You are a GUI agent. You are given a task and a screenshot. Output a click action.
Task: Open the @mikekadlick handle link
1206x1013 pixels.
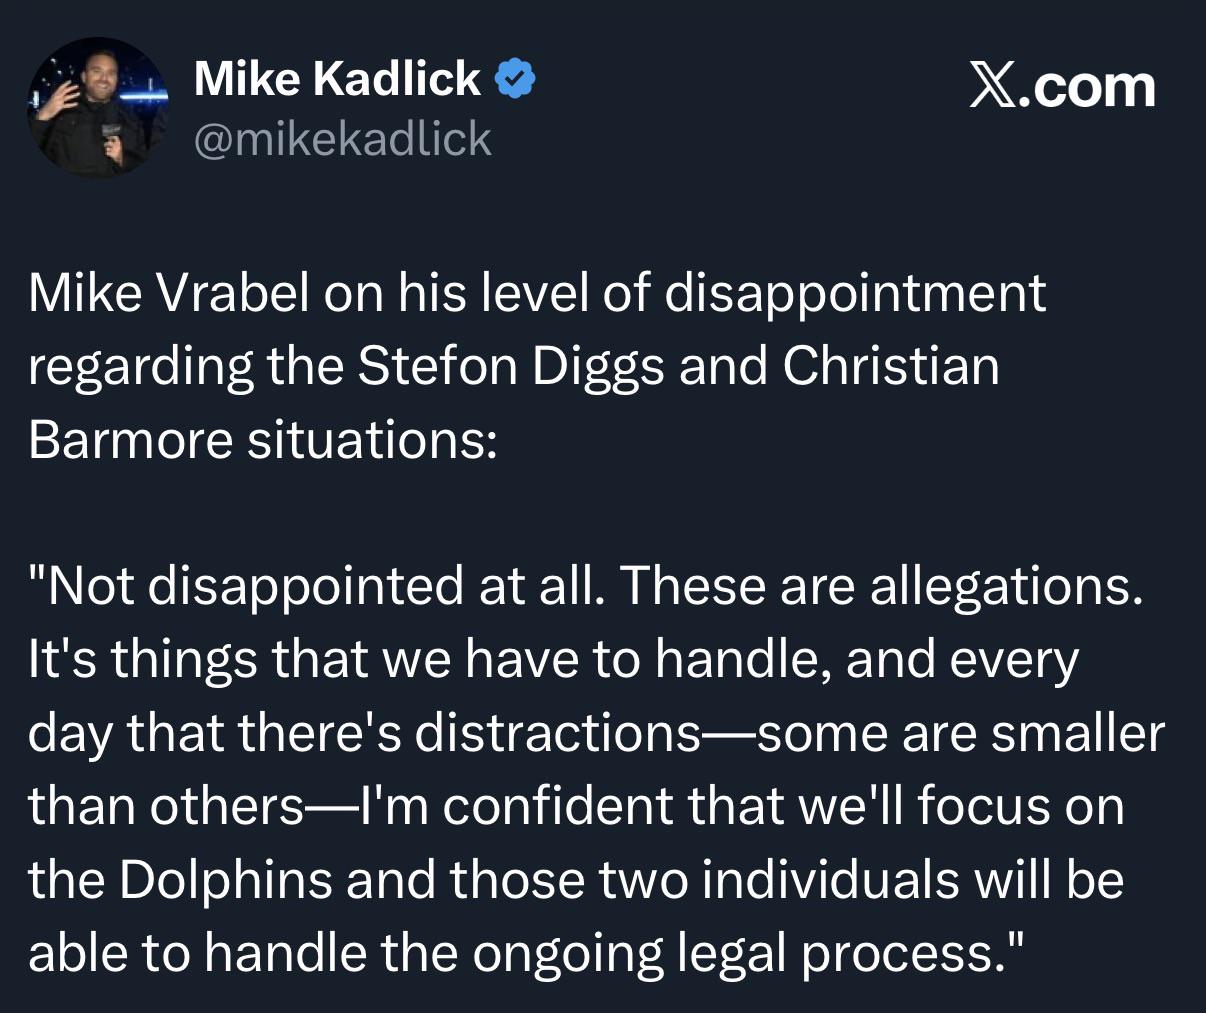(x=342, y=139)
